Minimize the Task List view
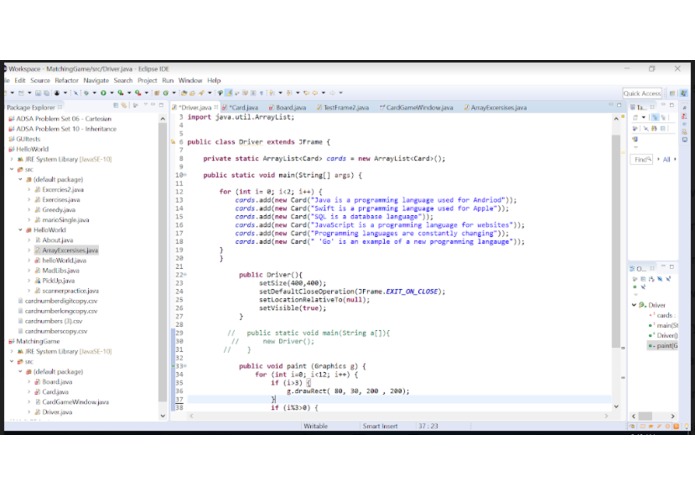 point(663,104)
